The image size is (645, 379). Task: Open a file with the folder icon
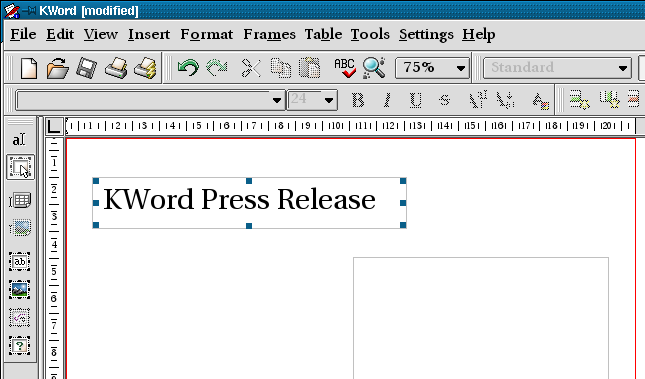[x=57, y=68]
